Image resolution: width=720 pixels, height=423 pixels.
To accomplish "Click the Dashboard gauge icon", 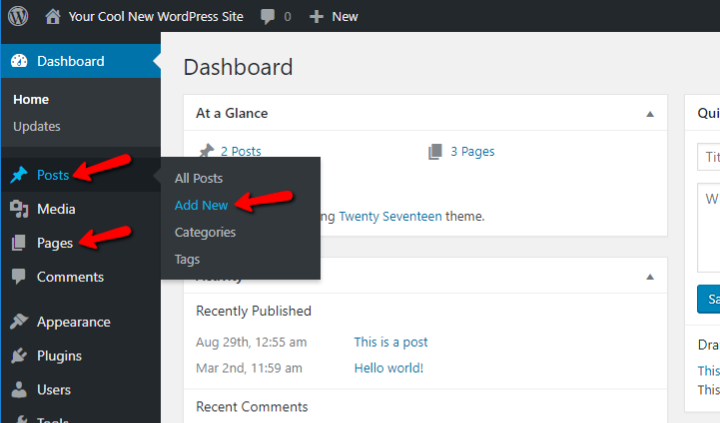I will tap(19, 61).
